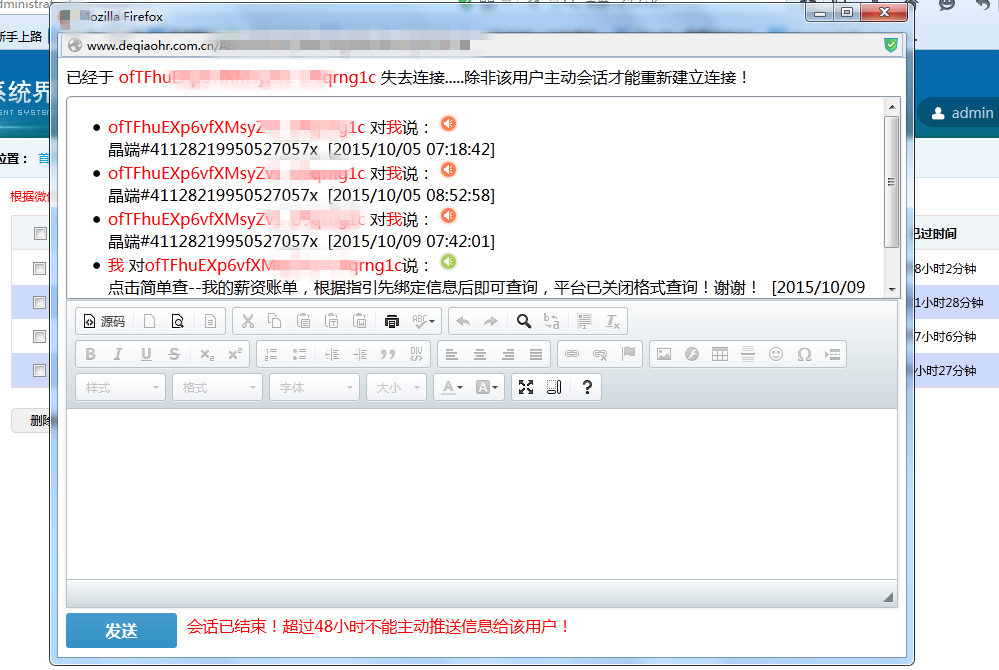Click the Cut scissors icon
This screenshot has width=999, height=670.
click(x=247, y=322)
